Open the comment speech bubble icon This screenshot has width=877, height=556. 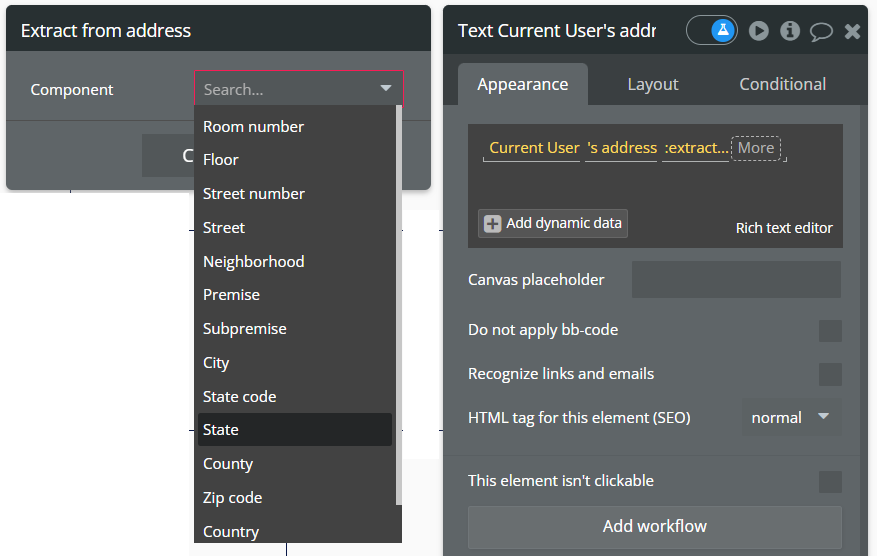click(x=821, y=31)
